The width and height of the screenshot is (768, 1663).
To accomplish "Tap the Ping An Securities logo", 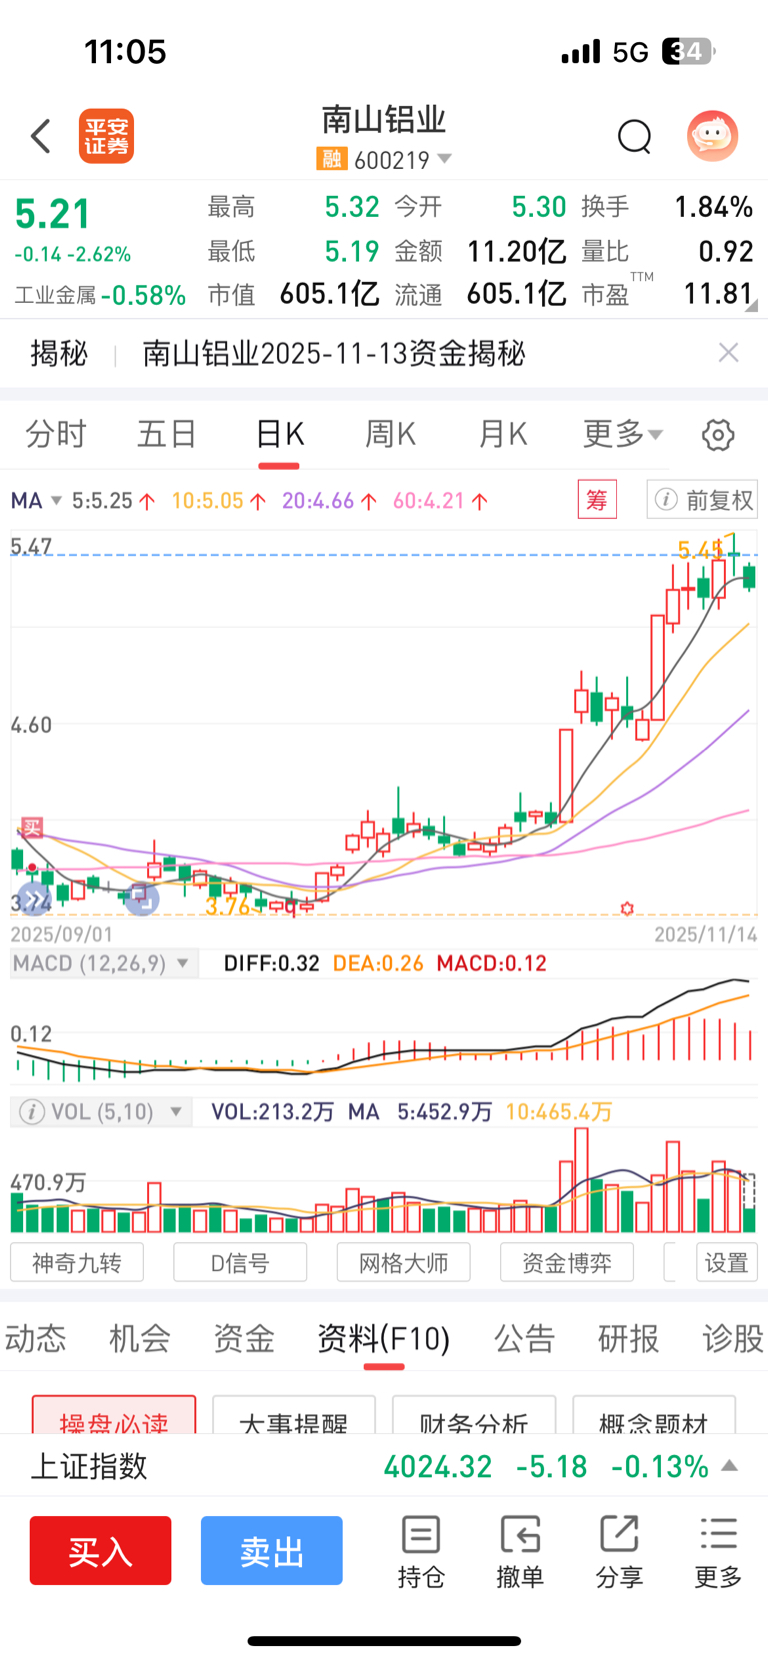I will (106, 136).
